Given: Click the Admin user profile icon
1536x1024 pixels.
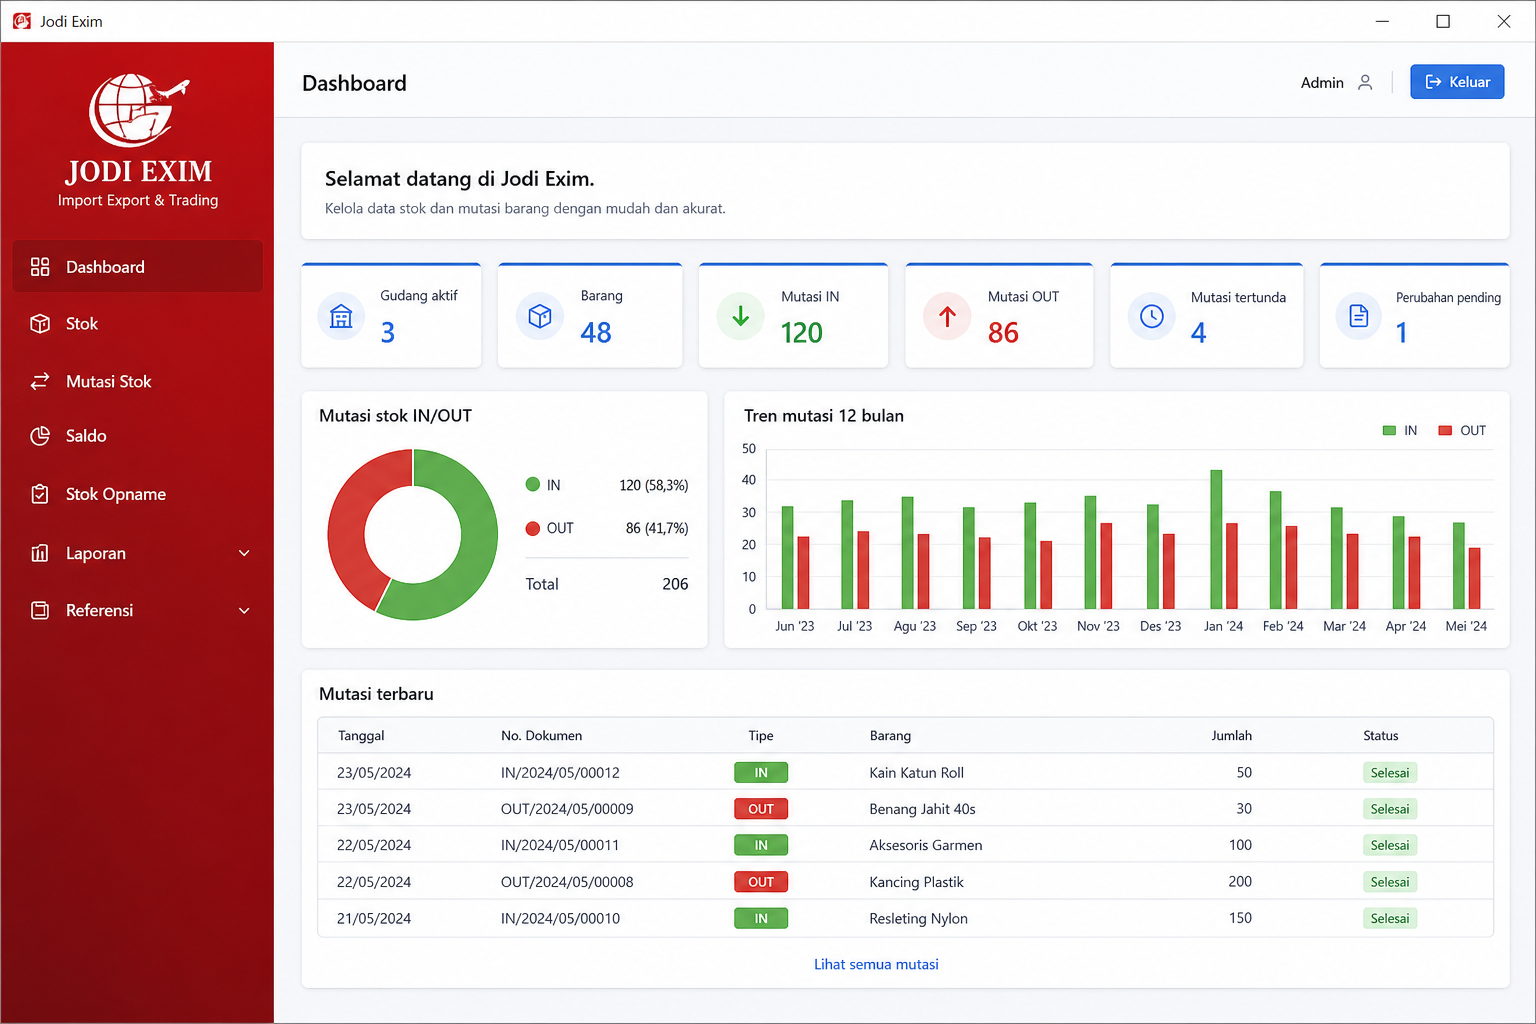Looking at the screenshot, I should (1365, 82).
